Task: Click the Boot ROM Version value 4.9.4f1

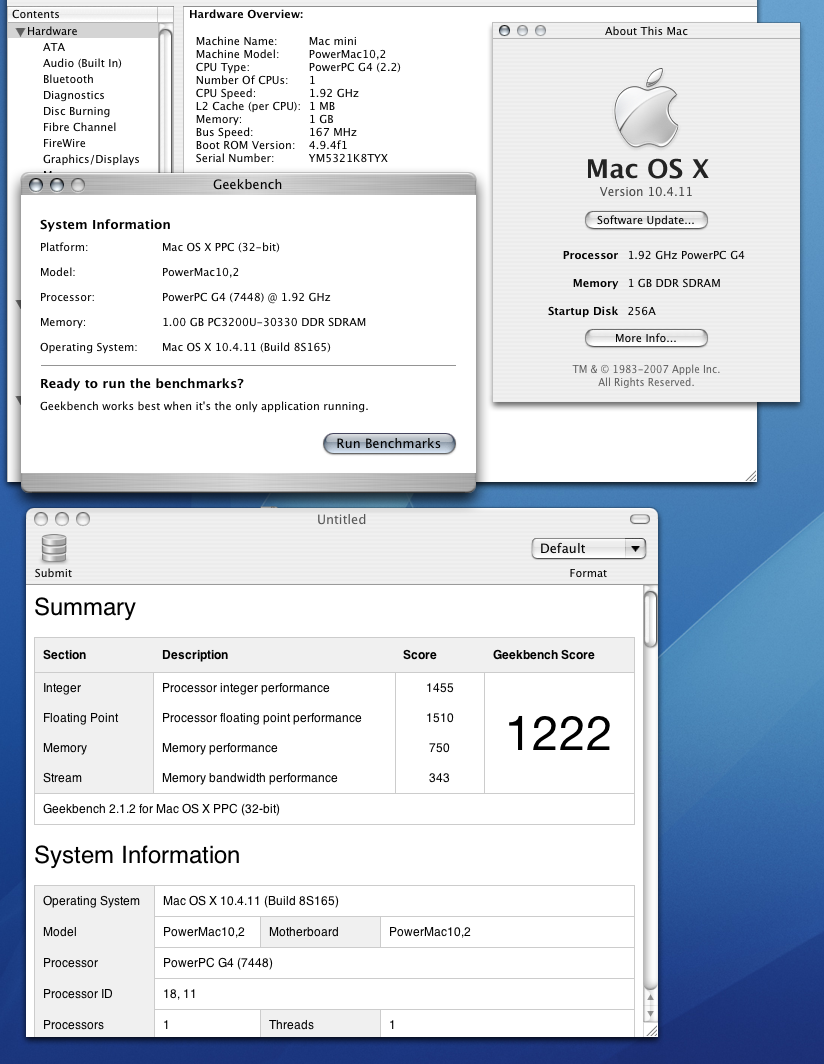Action: [x=328, y=145]
